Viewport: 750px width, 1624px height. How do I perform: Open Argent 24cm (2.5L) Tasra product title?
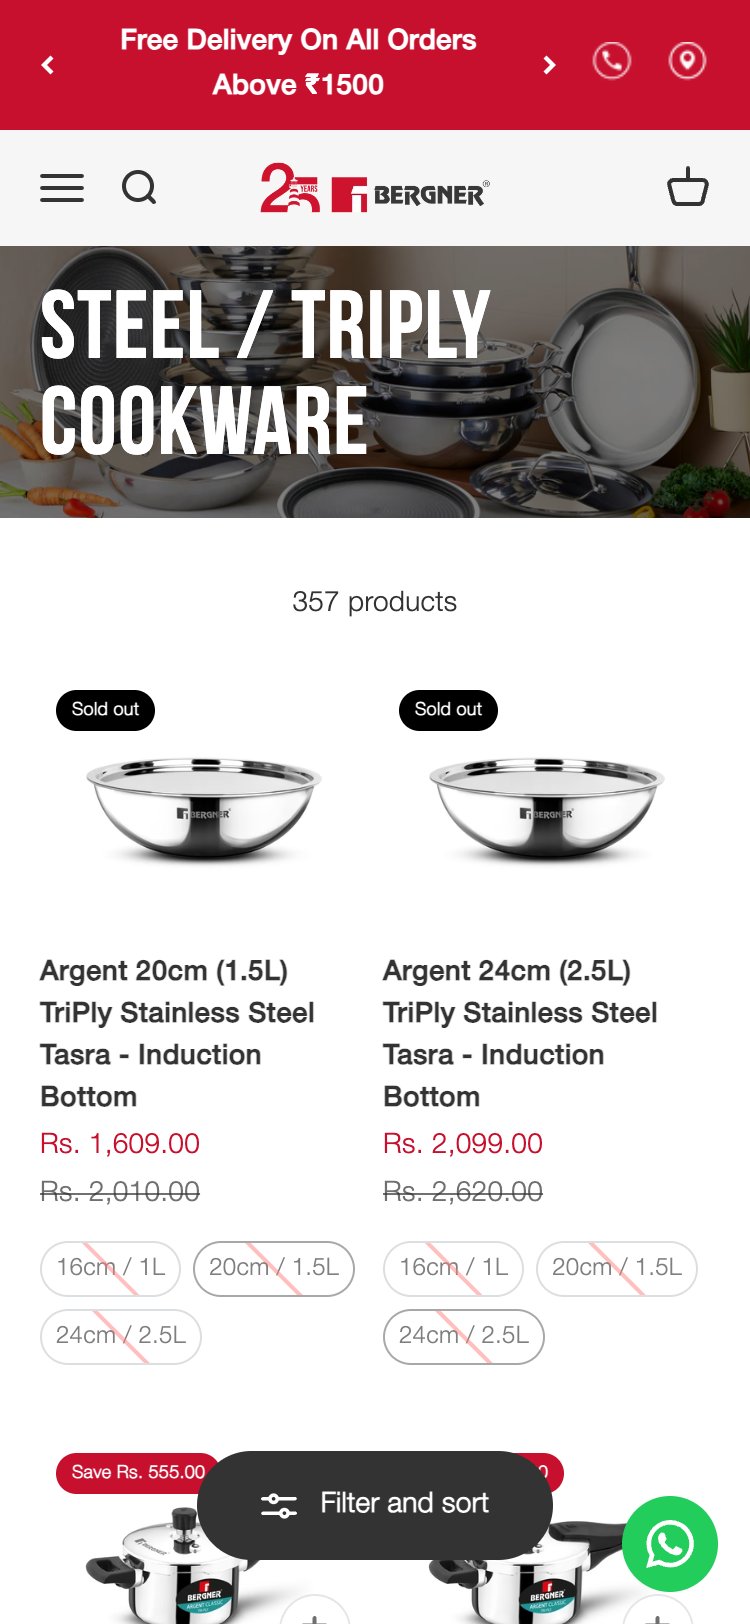520,1033
